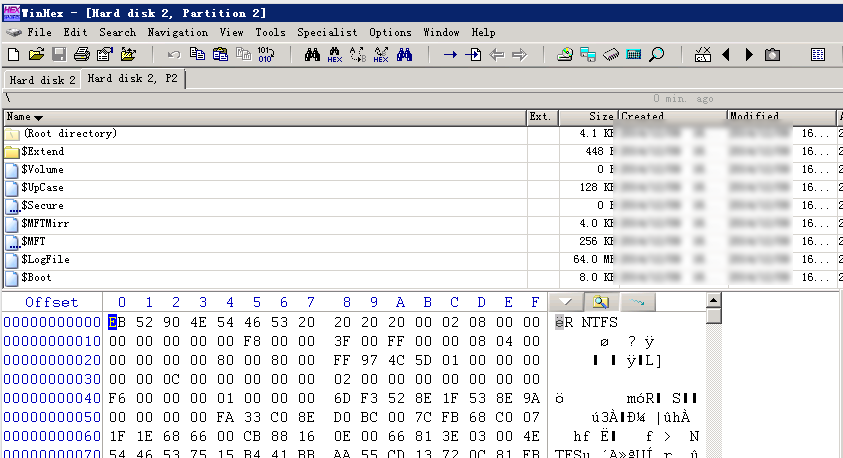Open the Specialist menu

pos(327,32)
